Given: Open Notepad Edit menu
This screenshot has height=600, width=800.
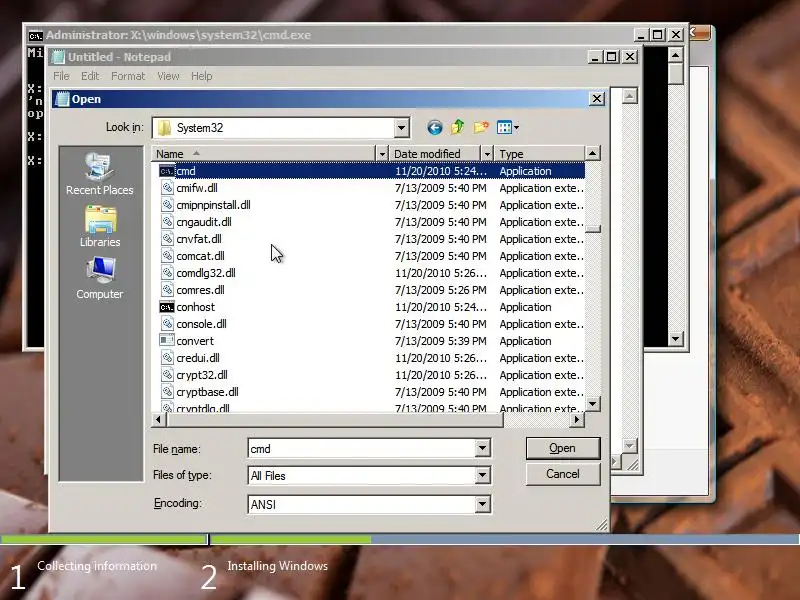Looking at the screenshot, I should coord(90,76).
